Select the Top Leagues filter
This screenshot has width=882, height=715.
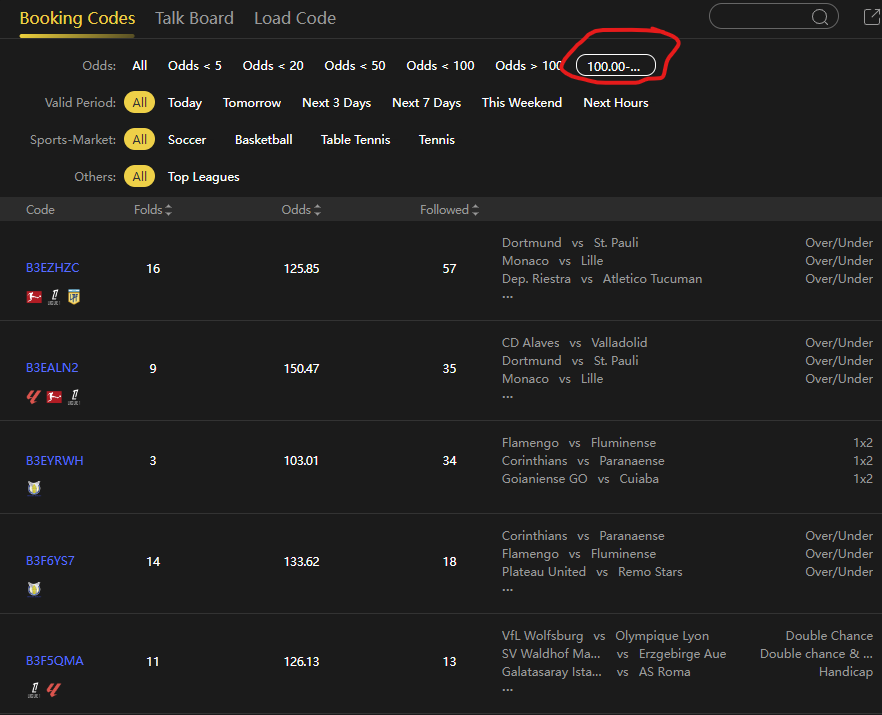204,177
